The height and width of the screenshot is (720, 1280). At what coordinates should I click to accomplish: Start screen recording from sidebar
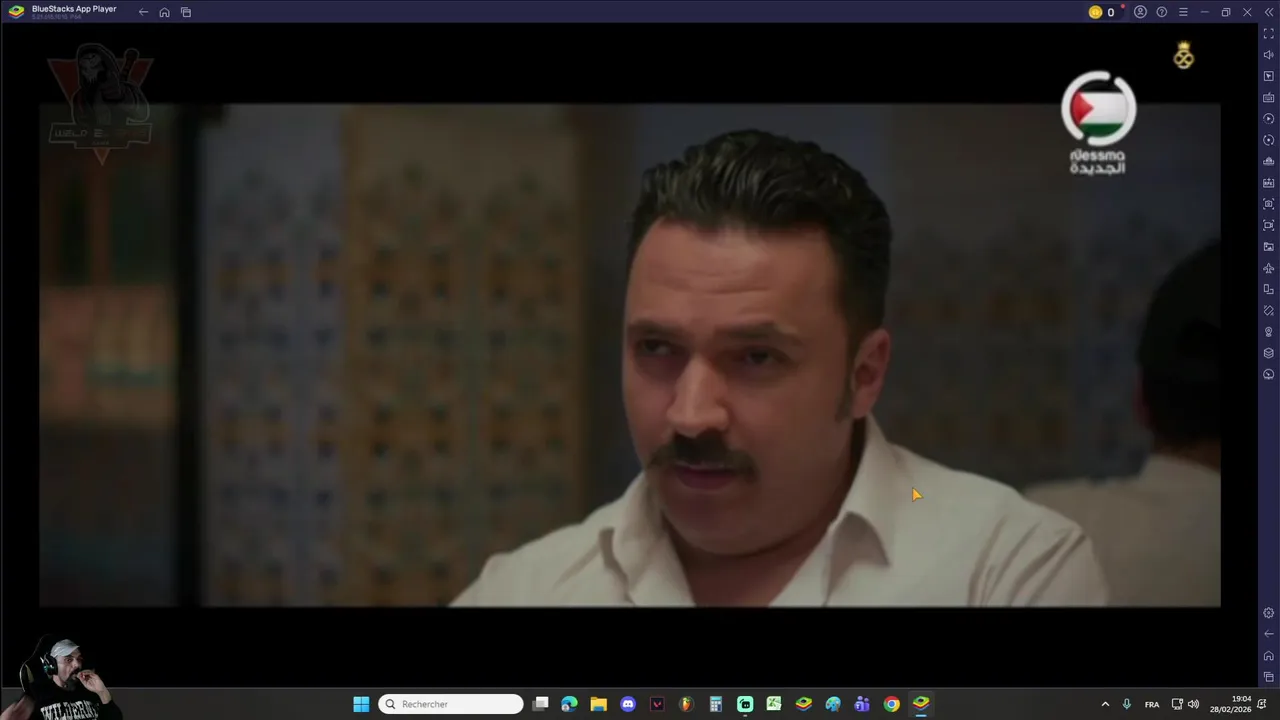[x=1268, y=225]
